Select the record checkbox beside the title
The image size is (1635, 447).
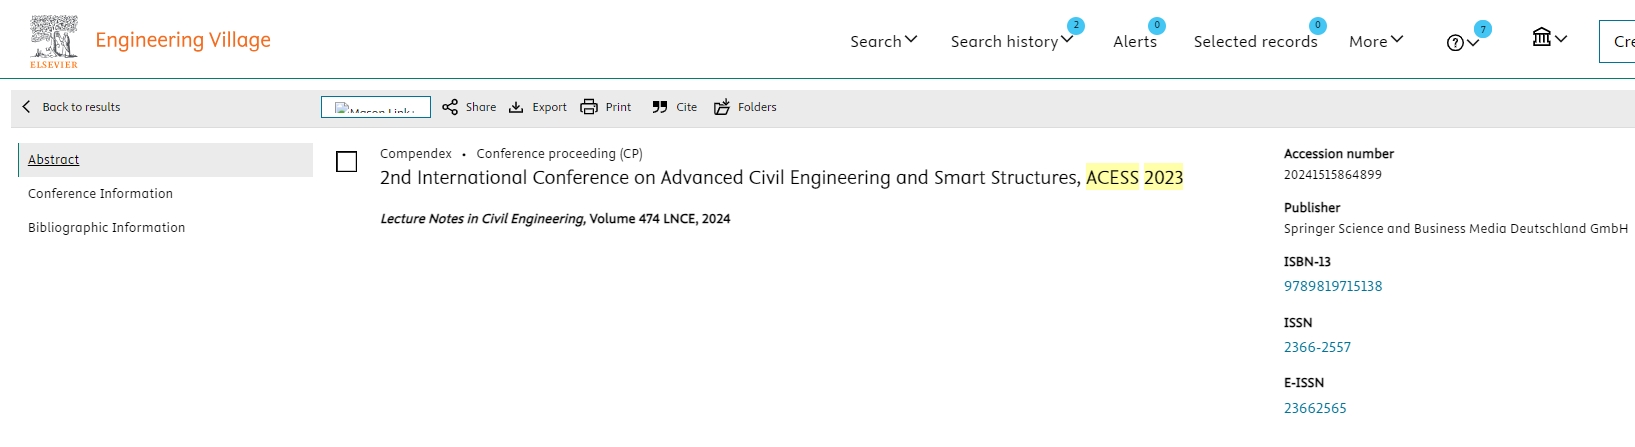347,162
